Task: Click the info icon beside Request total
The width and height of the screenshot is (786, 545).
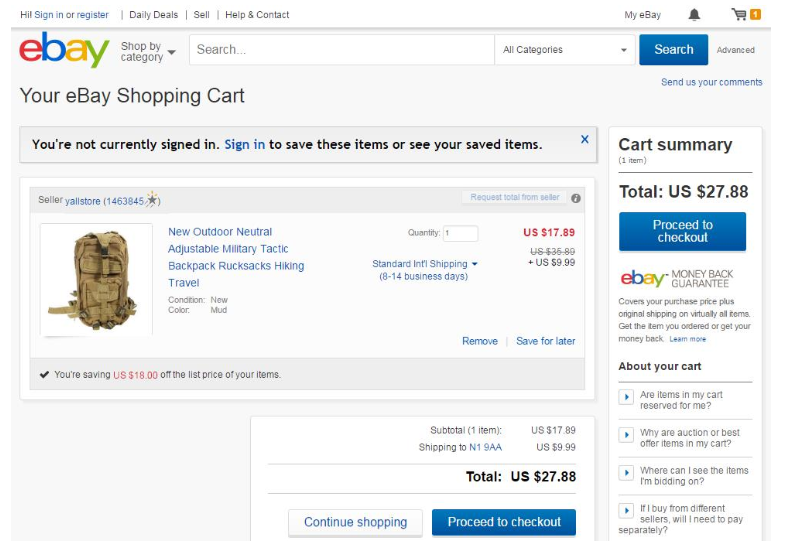Action: 576,198
